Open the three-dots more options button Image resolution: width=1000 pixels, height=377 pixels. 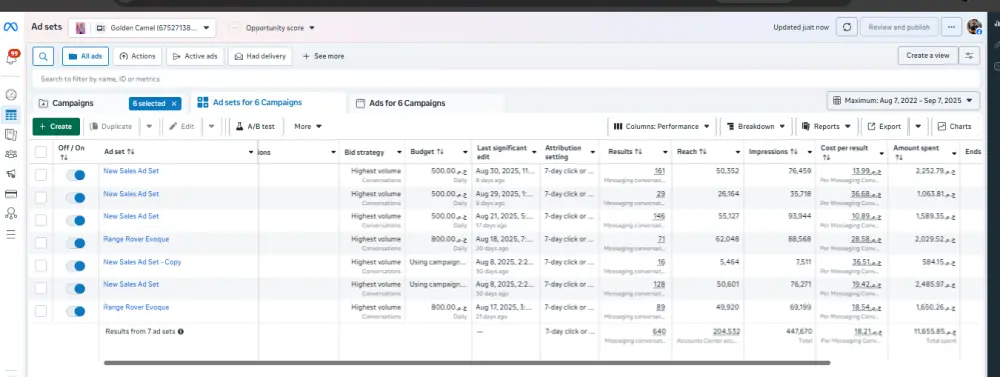pos(951,27)
